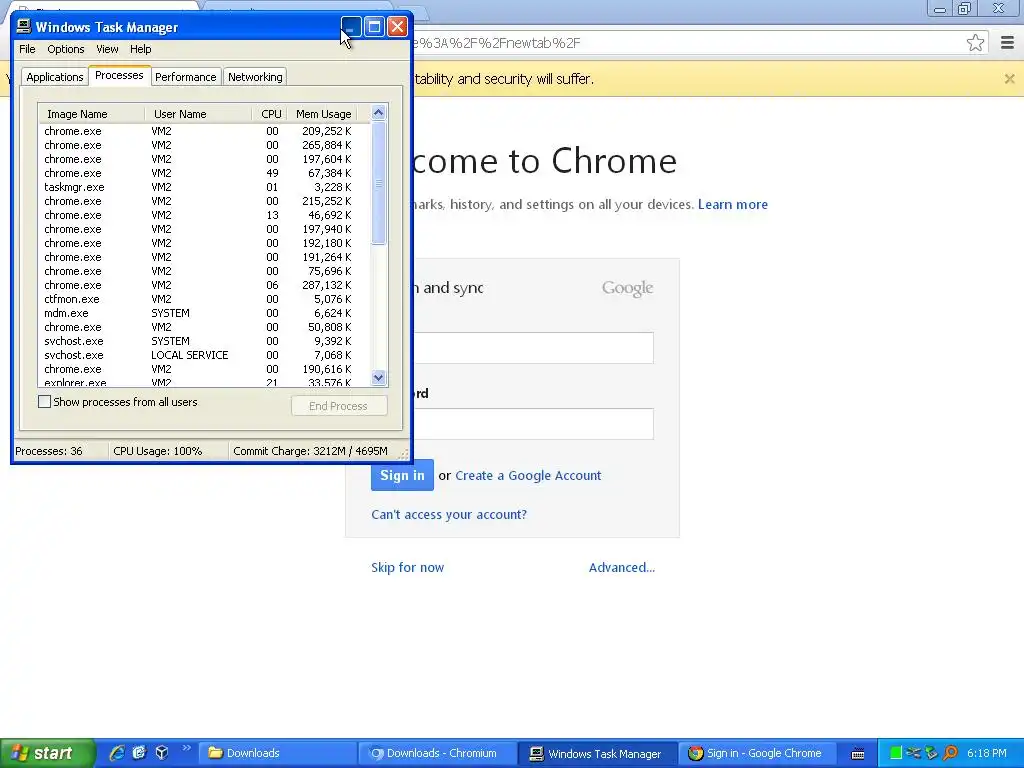Viewport: 1024px width, 768px height.
Task: Select chrome.exe with CPU value 49
Action: [204, 173]
